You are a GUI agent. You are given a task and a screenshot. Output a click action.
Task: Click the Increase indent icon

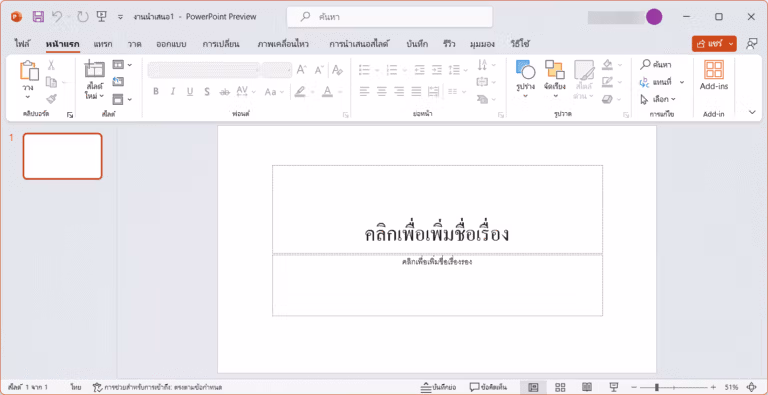(x=436, y=70)
